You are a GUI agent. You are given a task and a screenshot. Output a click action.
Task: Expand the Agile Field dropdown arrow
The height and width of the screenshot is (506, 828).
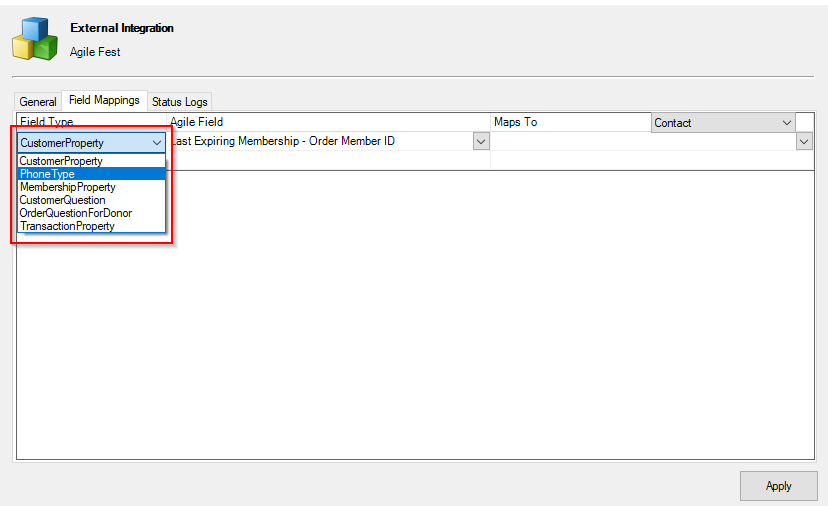tap(481, 142)
